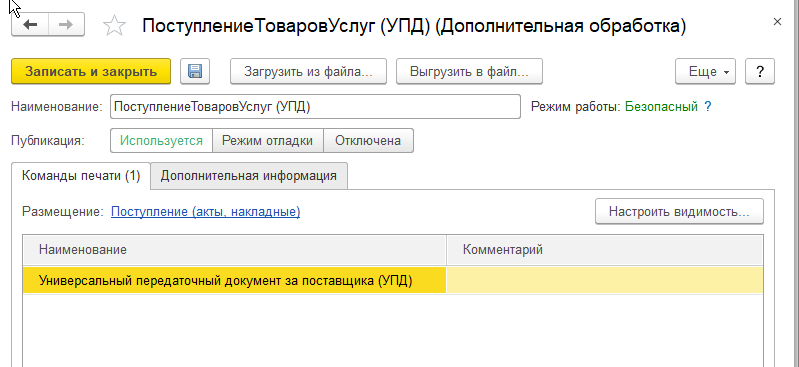Open help with the question mark button
The width and height of the screenshot is (799, 367).
[x=760, y=71]
